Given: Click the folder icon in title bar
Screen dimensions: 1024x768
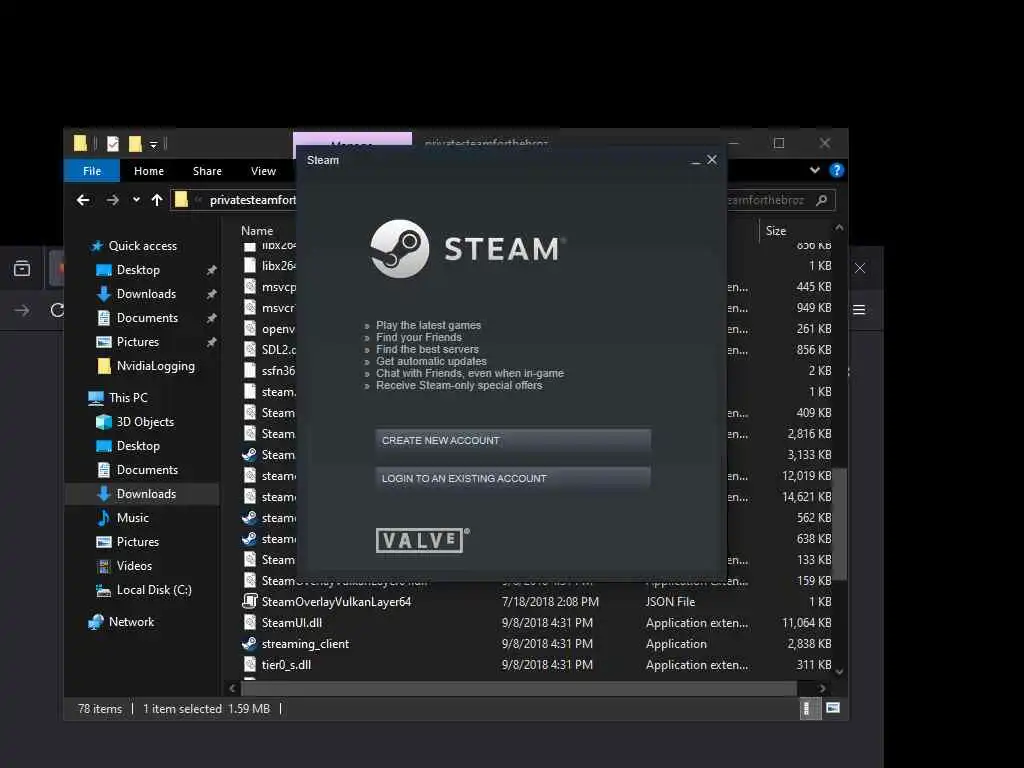Looking at the screenshot, I should [x=80, y=143].
